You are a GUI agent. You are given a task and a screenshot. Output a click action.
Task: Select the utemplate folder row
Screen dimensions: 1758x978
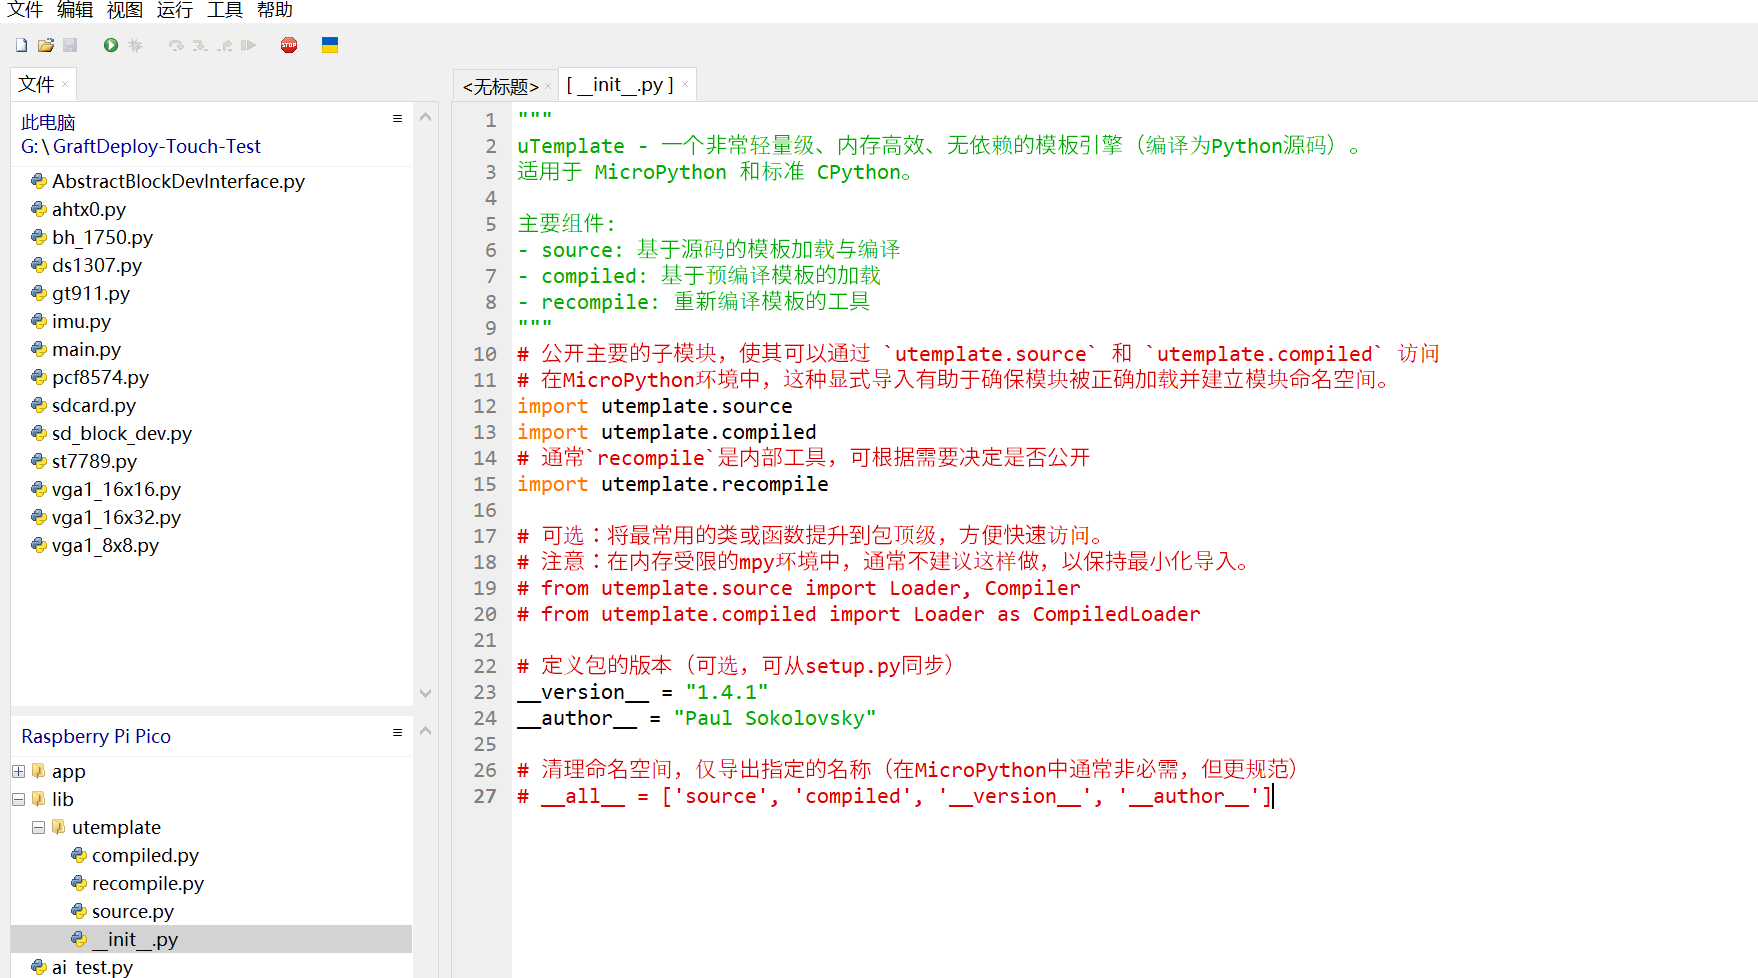(x=211, y=827)
